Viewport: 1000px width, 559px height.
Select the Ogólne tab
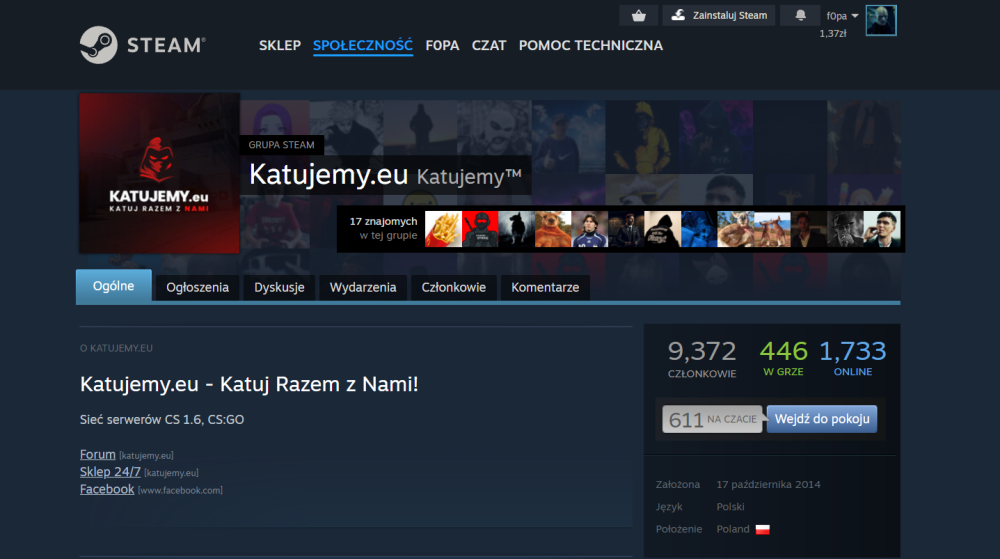[114, 286]
